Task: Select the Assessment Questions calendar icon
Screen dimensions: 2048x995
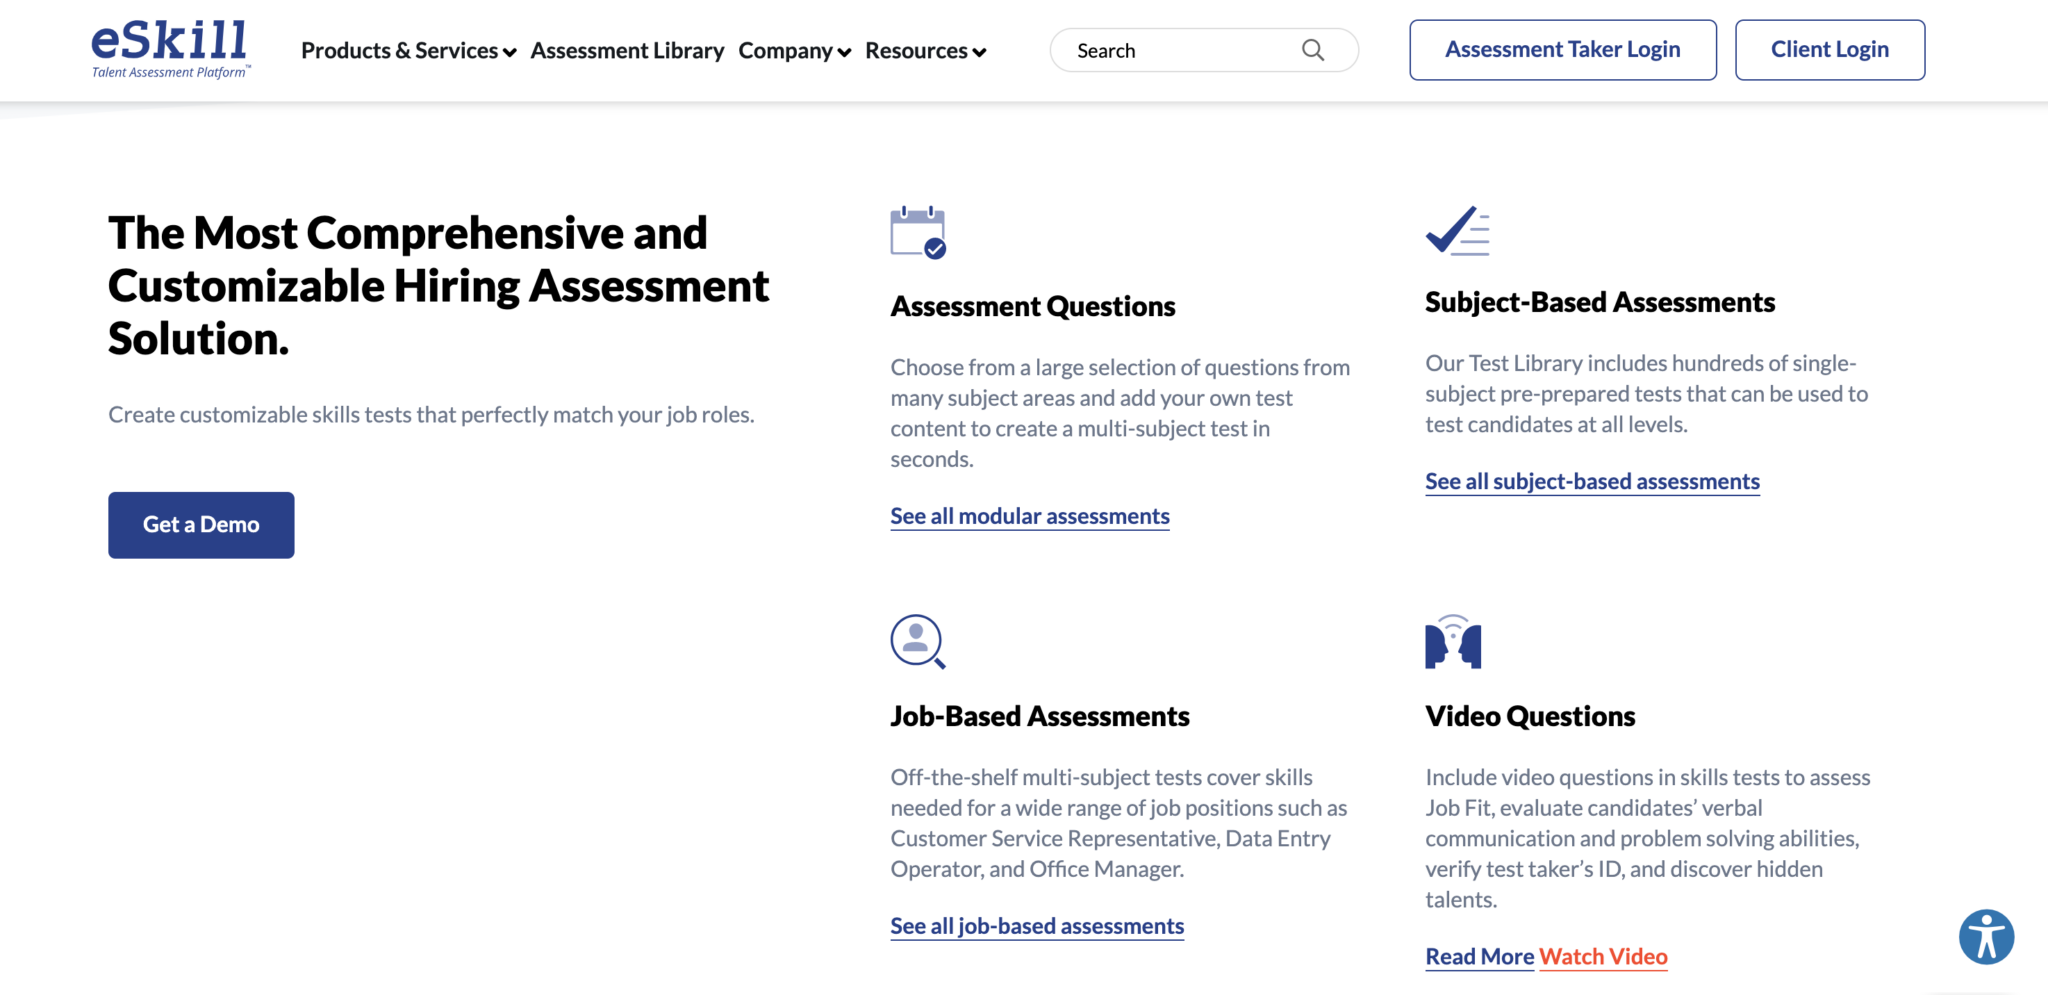Action: tap(916, 232)
